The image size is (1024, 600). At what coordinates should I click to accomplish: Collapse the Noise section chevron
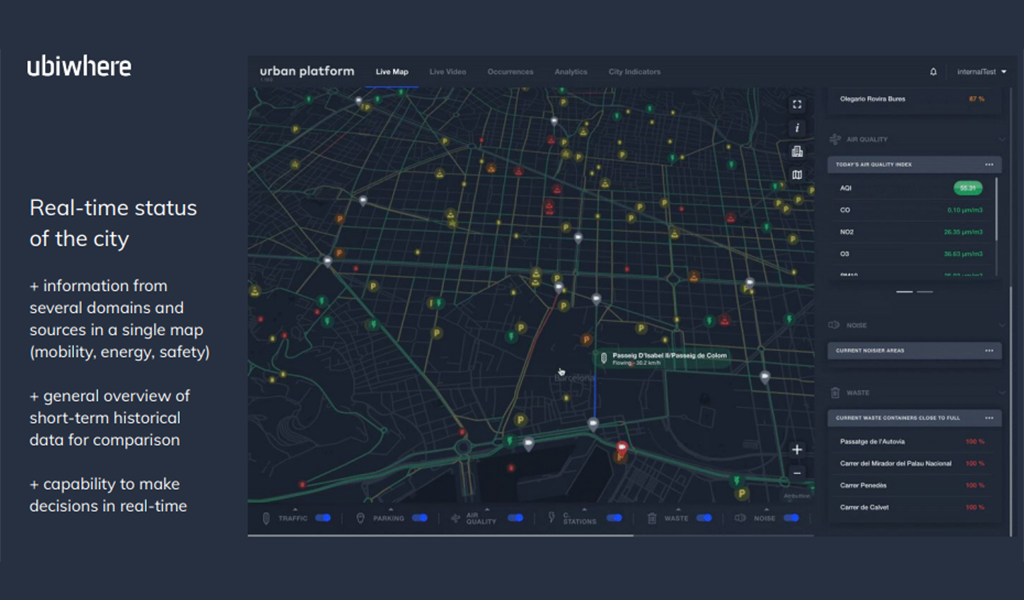click(x=1002, y=325)
